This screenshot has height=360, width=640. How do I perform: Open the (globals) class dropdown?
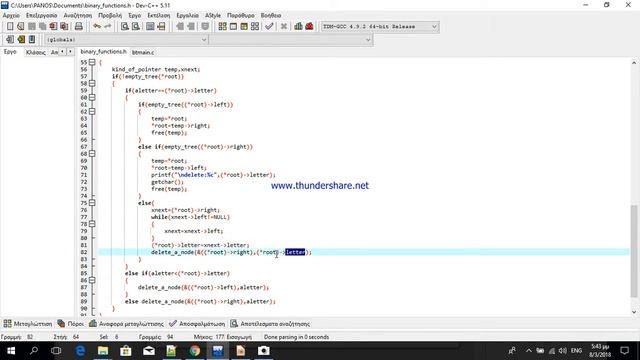(127, 40)
